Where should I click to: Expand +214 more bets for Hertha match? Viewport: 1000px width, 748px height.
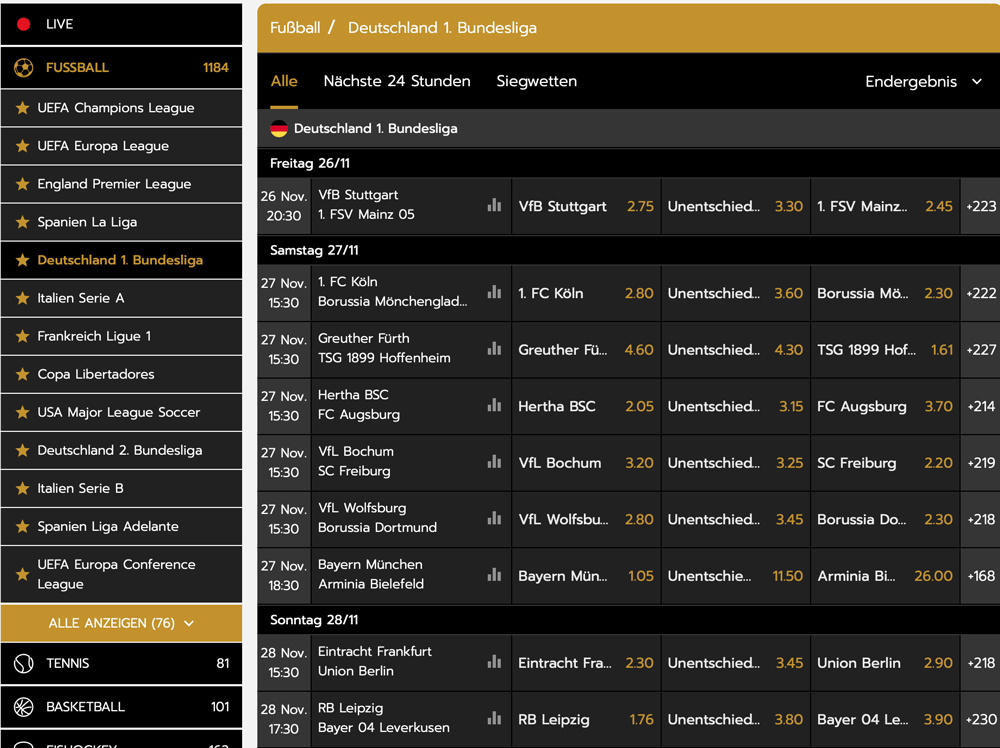point(980,406)
